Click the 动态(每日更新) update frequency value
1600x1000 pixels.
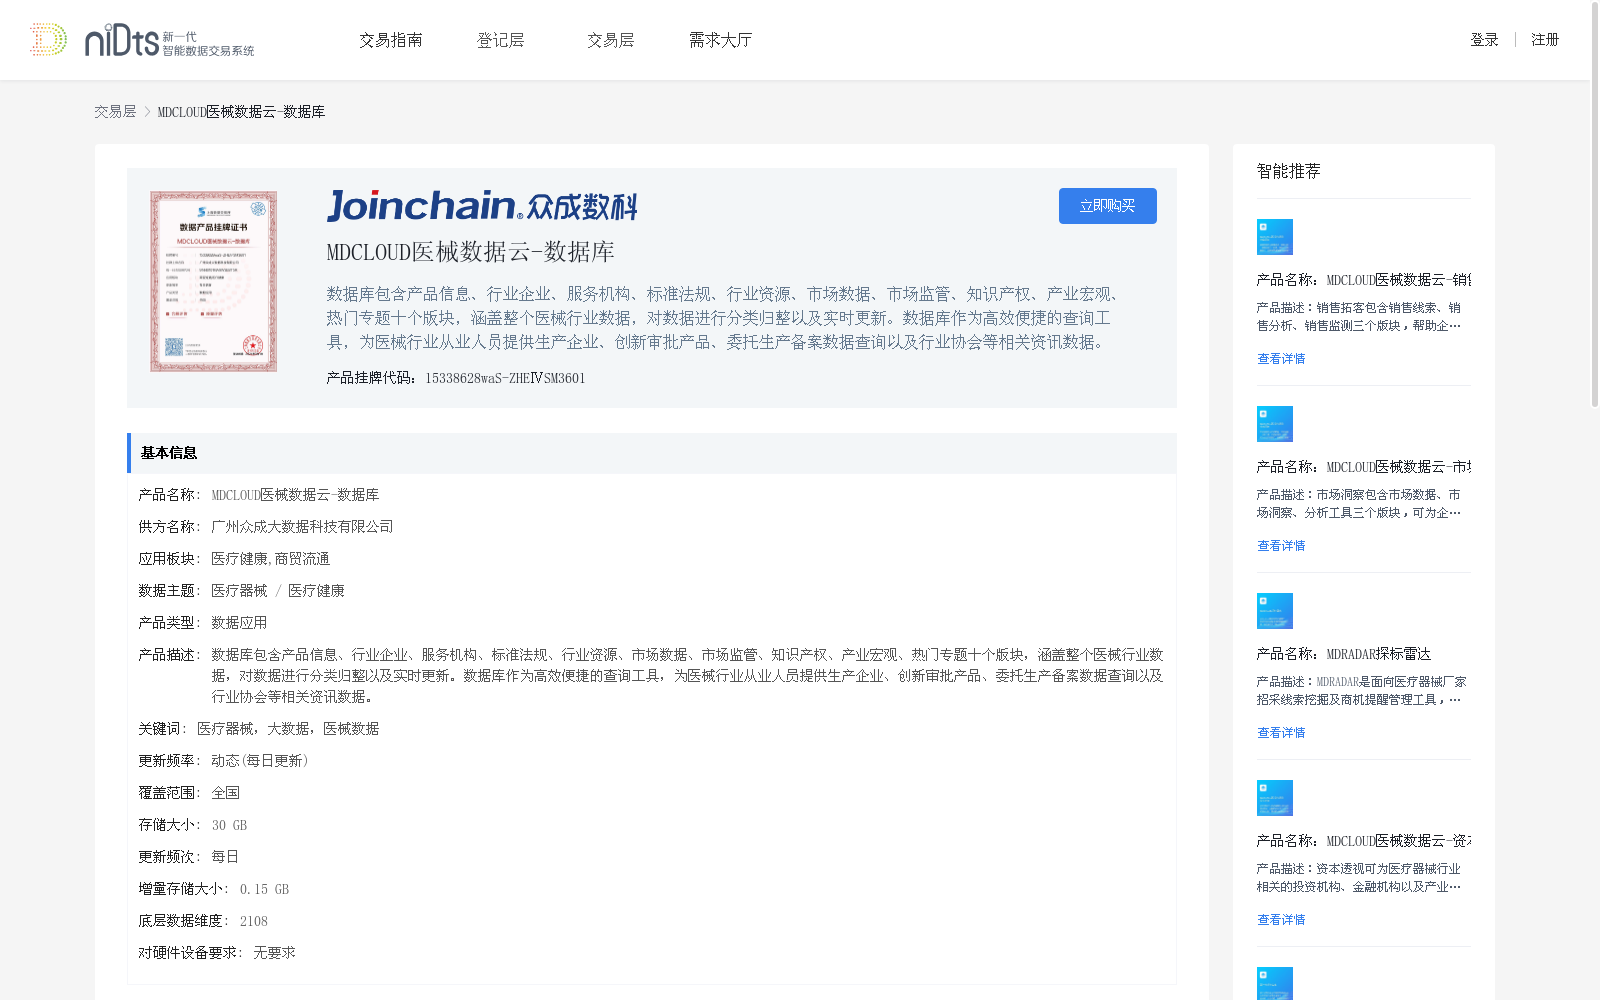click(260, 761)
